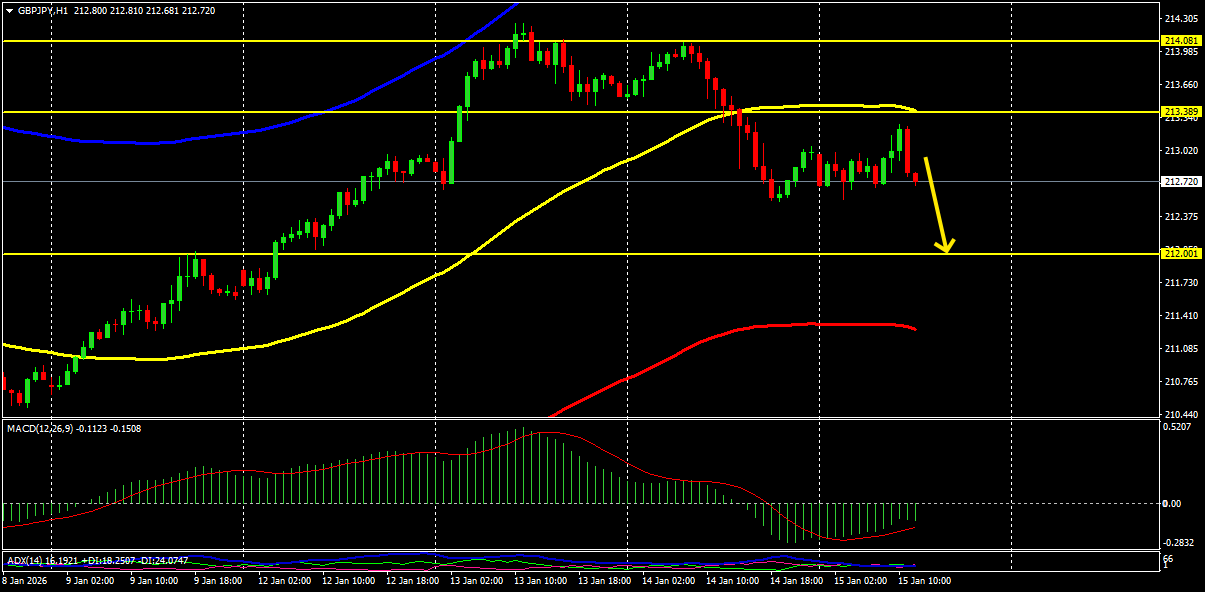The height and width of the screenshot is (592, 1205).
Task: Click the MACD scale value -0.2832
Action: point(1180,543)
